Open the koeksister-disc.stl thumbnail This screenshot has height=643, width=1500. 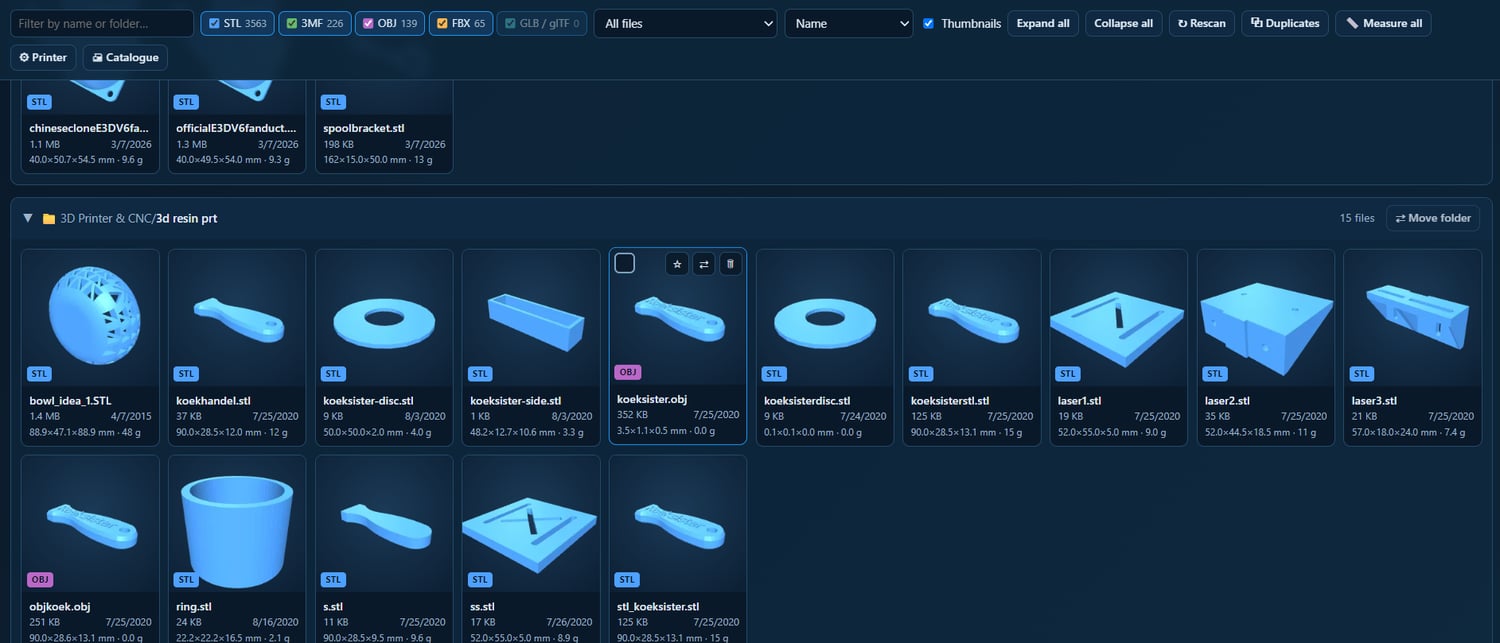(x=384, y=317)
